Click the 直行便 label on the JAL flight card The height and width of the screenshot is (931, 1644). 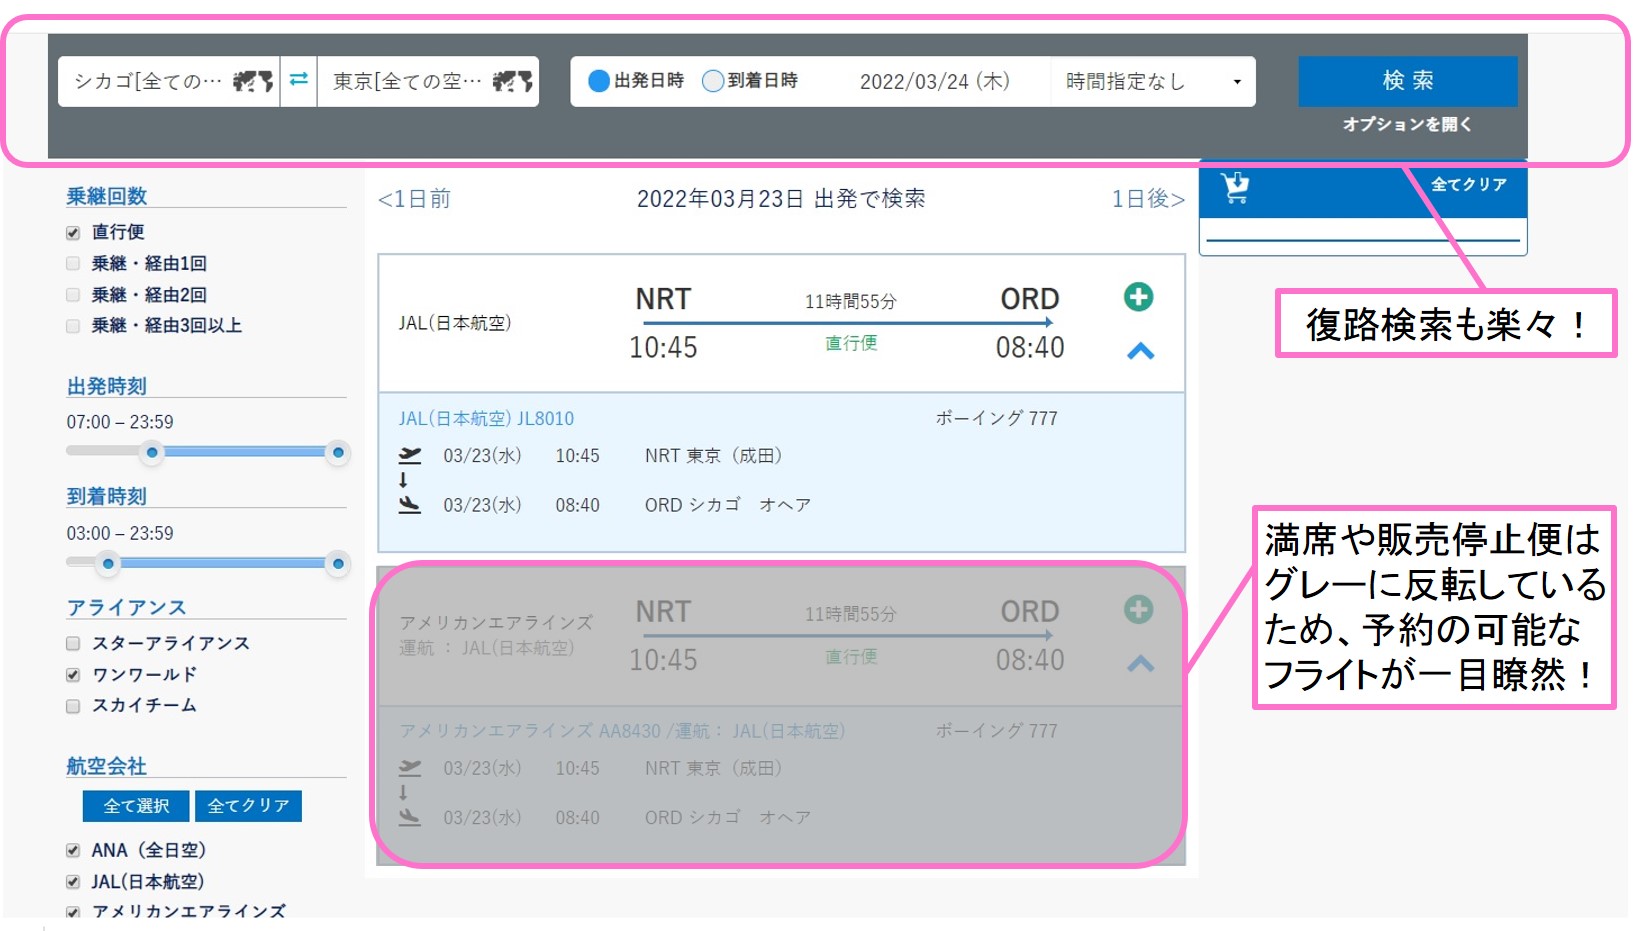point(851,343)
